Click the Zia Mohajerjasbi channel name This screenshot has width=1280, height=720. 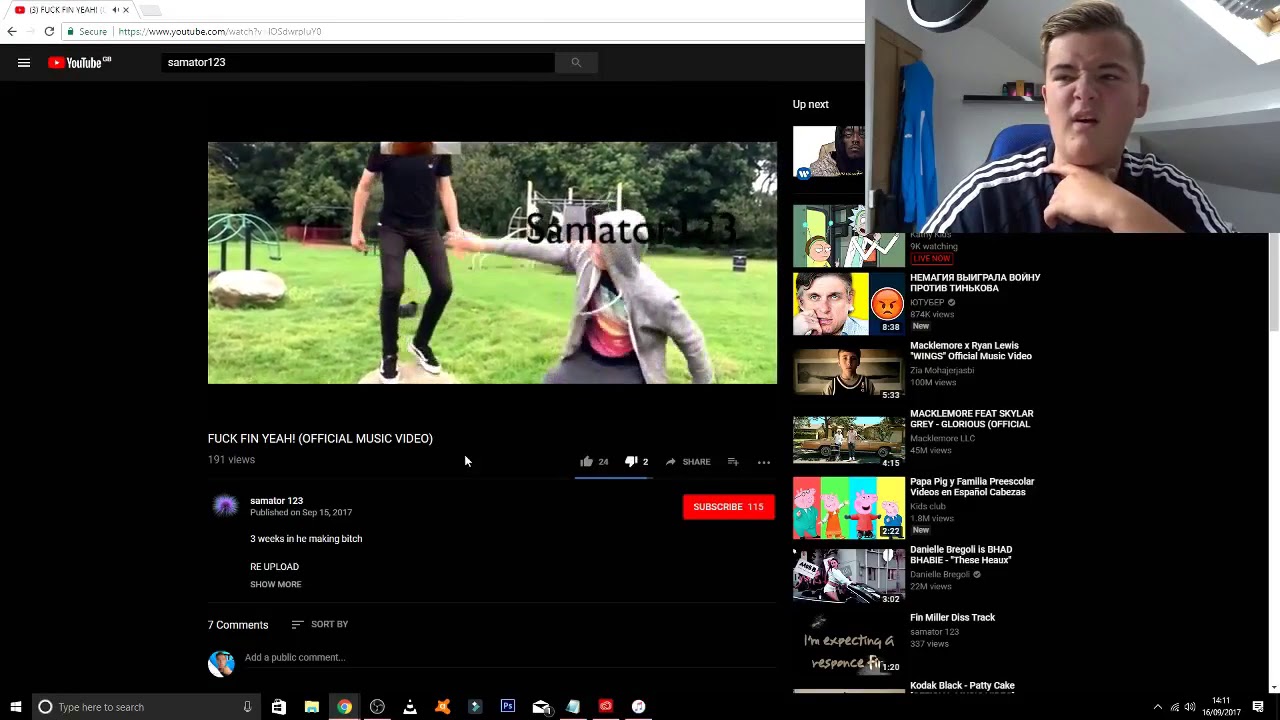click(x=942, y=371)
